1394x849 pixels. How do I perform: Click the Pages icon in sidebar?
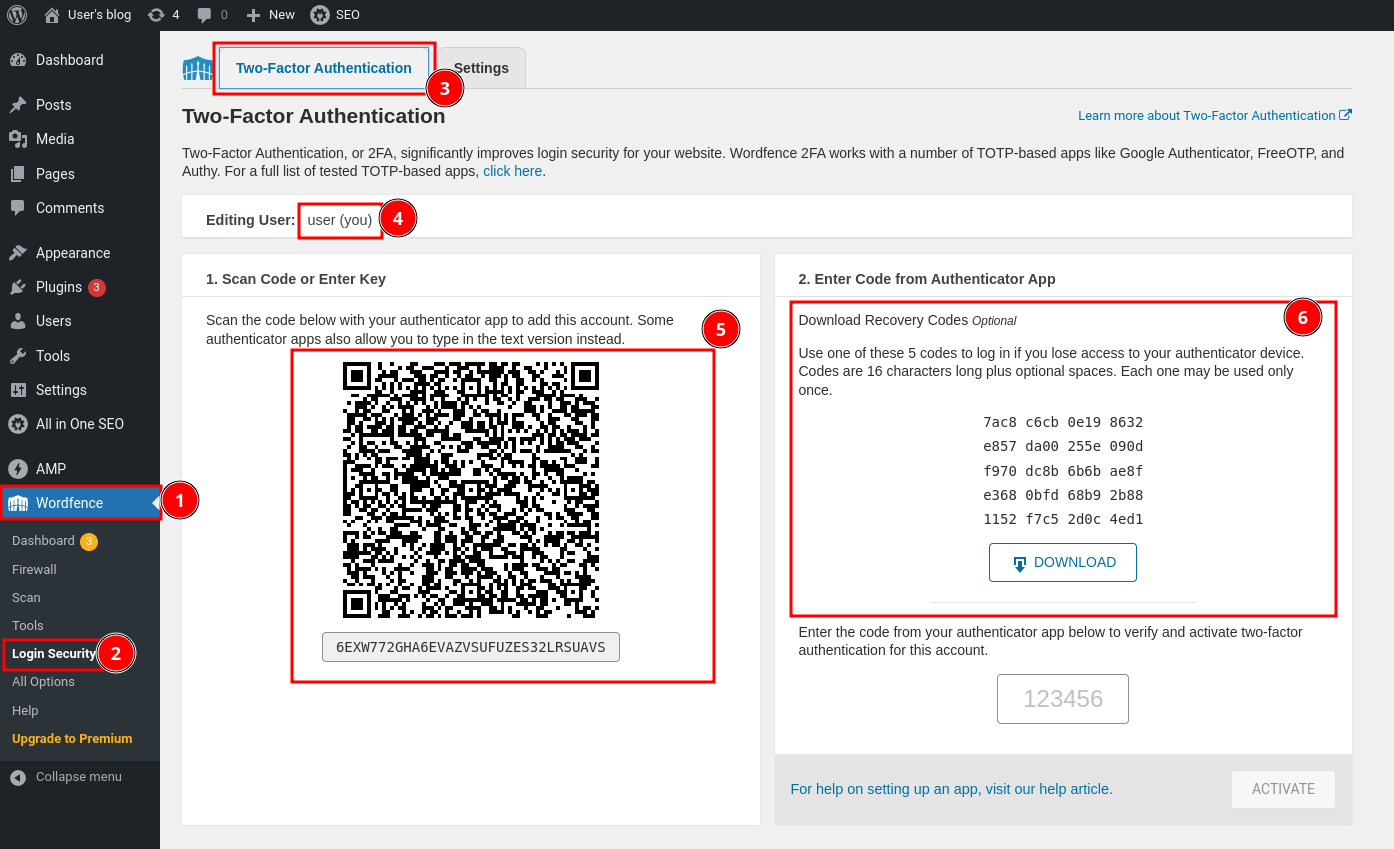click(18, 174)
